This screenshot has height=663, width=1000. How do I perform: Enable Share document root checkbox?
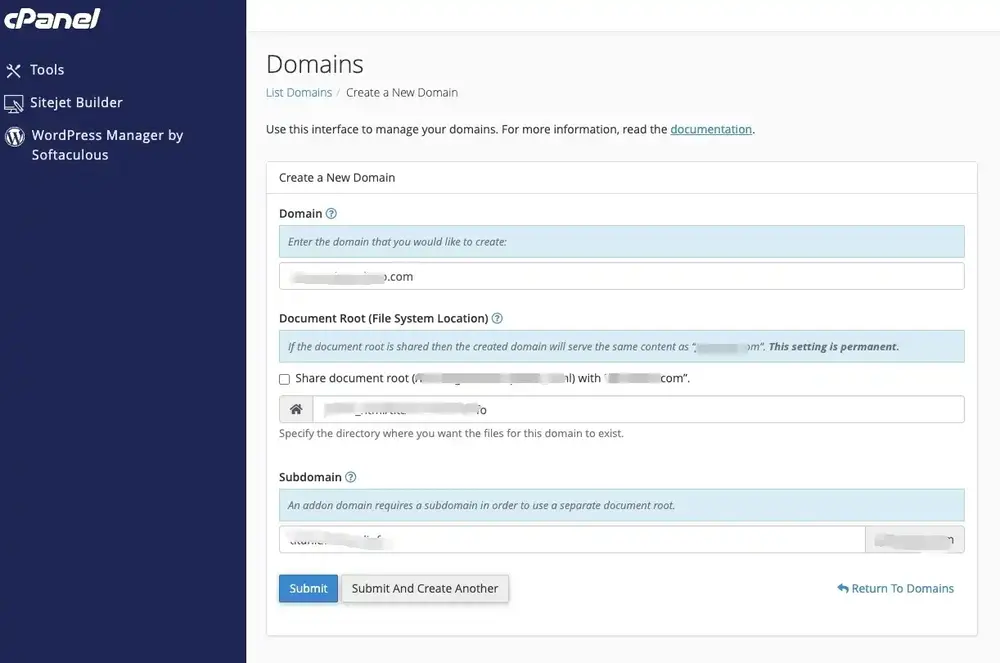click(x=284, y=379)
